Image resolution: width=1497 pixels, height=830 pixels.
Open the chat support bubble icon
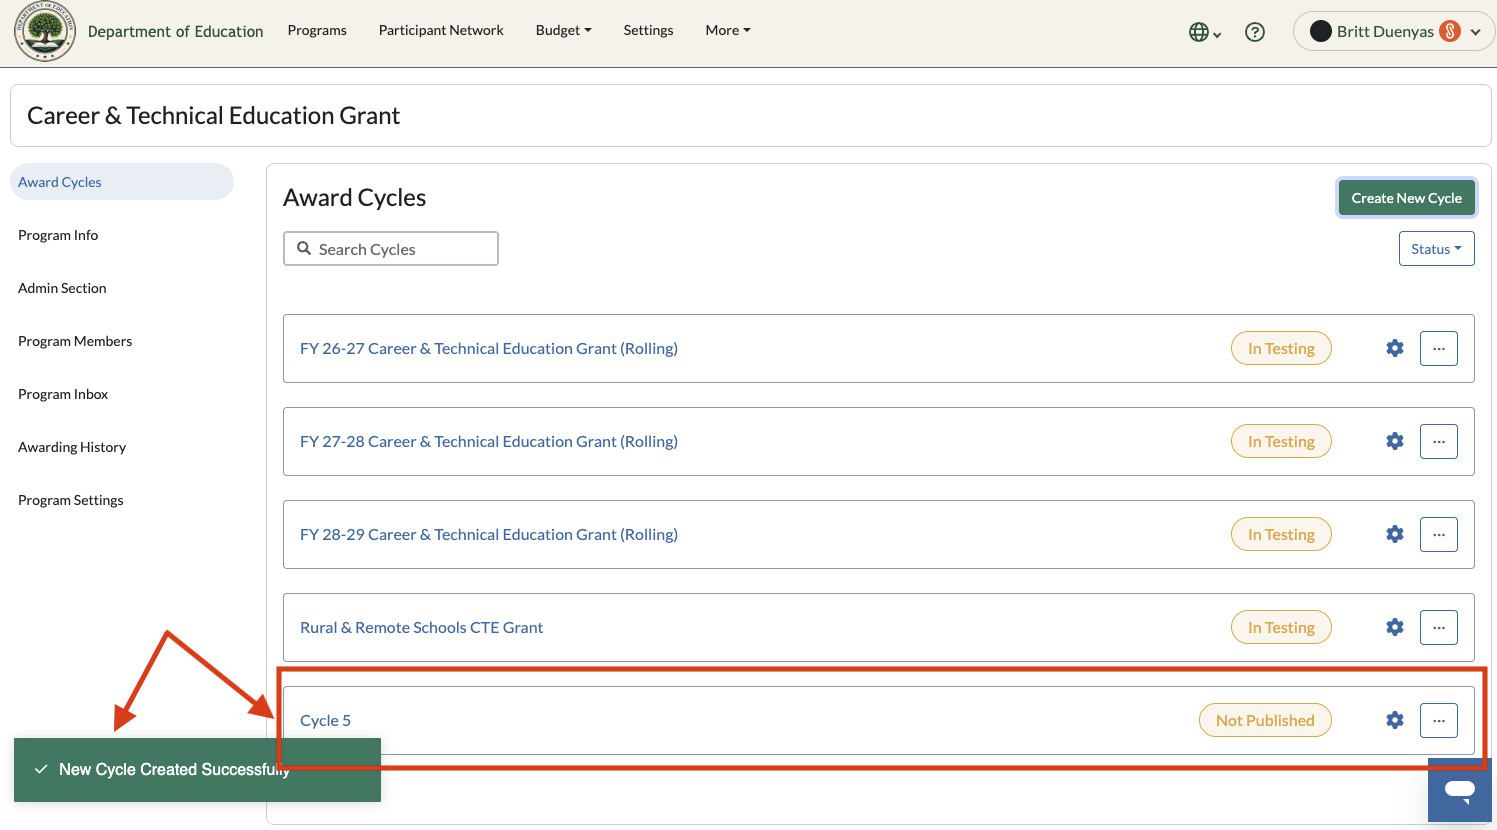point(1460,790)
